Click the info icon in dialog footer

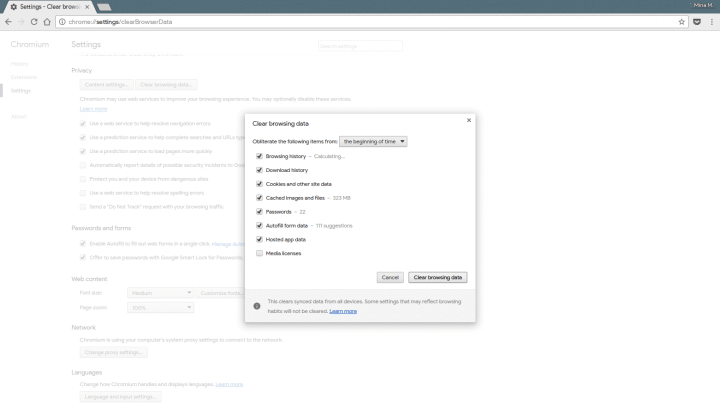click(257, 306)
